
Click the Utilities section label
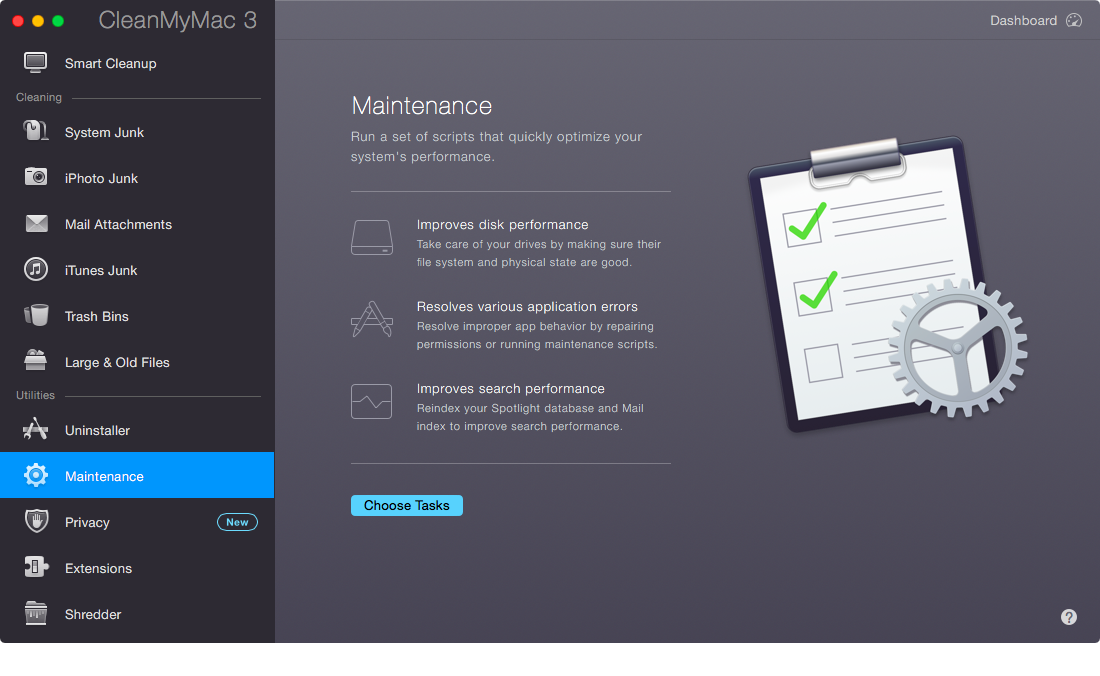tap(35, 396)
